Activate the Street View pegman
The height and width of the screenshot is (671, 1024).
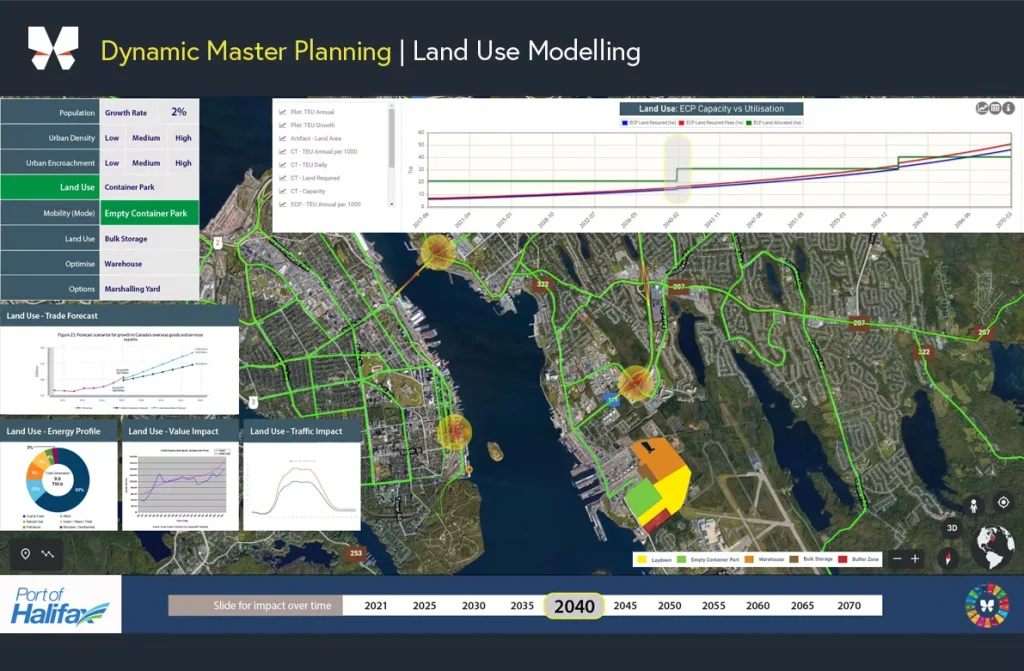973,506
